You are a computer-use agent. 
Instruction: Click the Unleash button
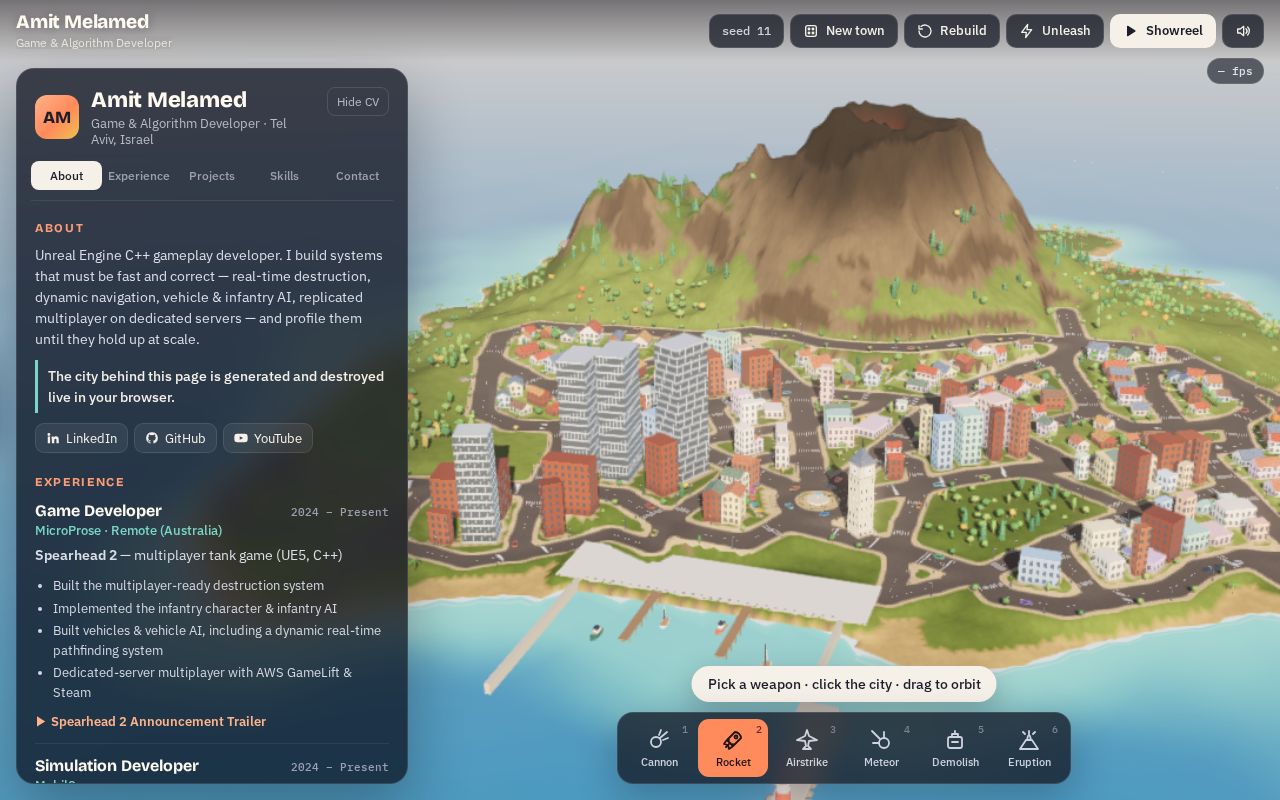pyautogui.click(x=1055, y=31)
